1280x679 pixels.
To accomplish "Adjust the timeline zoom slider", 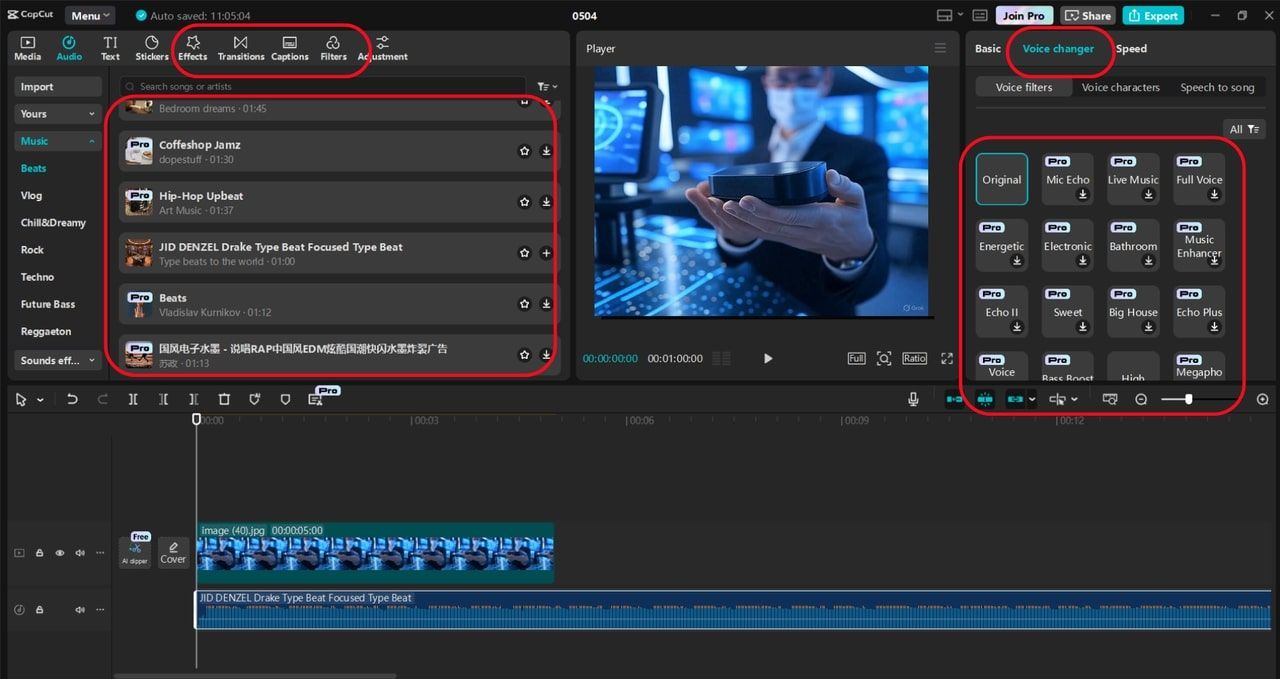I will pos(1188,399).
